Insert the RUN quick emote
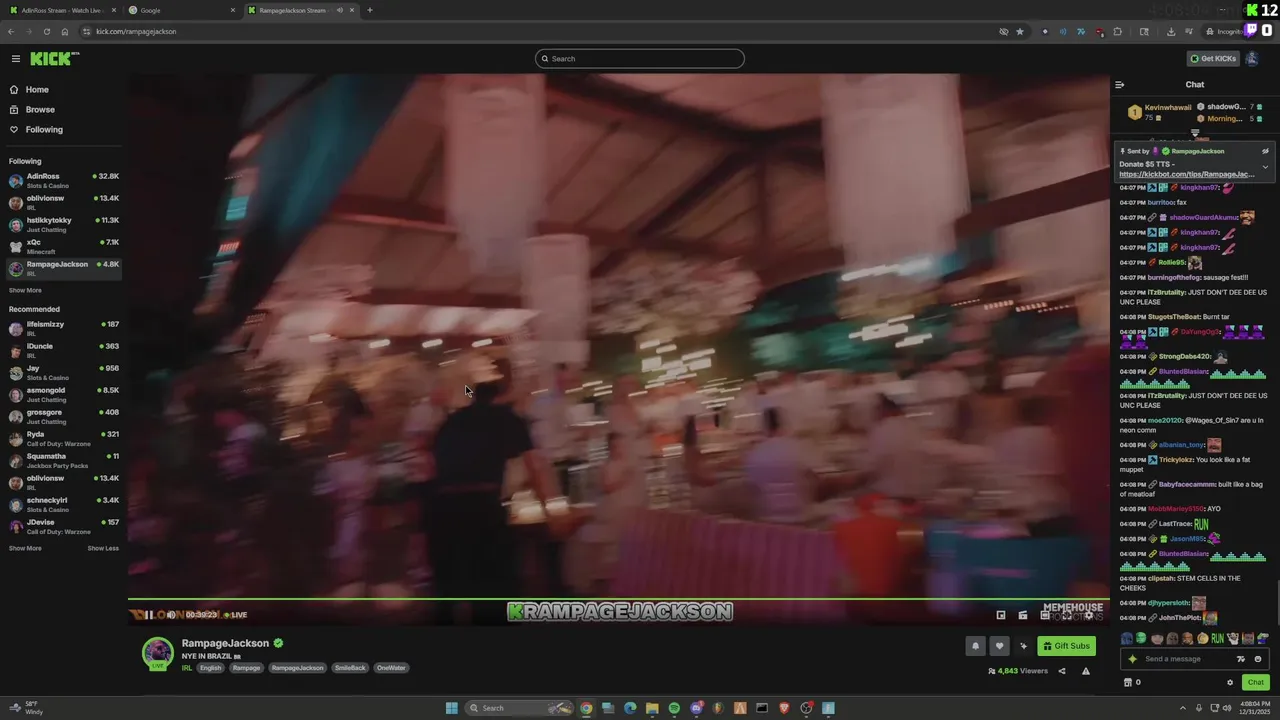This screenshot has height=720, width=1280. [x=1217, y=638]
